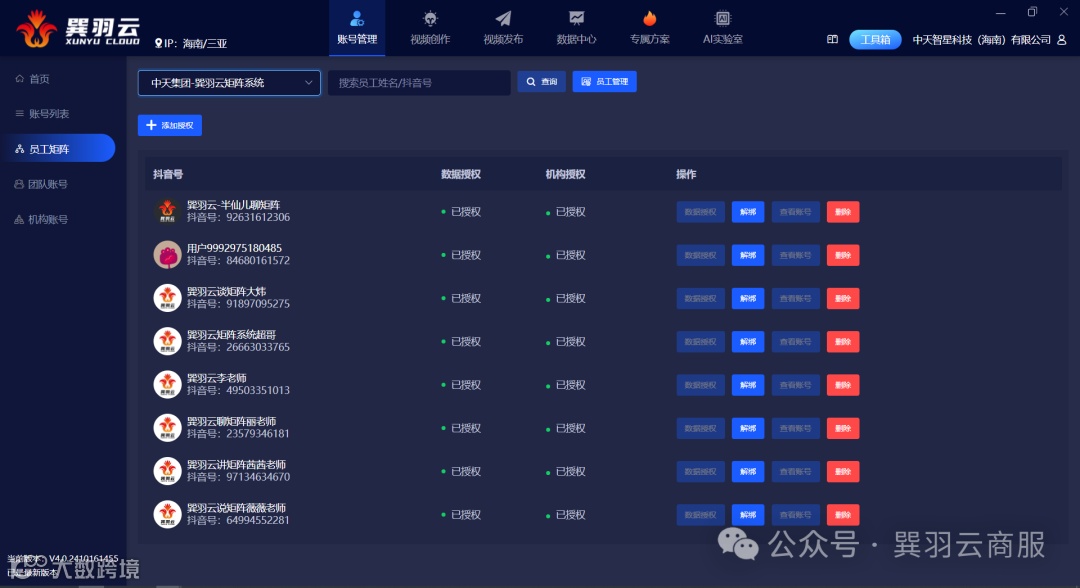Image resolution: width=1080 pixels, height=588 pixels.
Task: Select 员工矩阵 in the sidebar
Action: click(59, 148)
